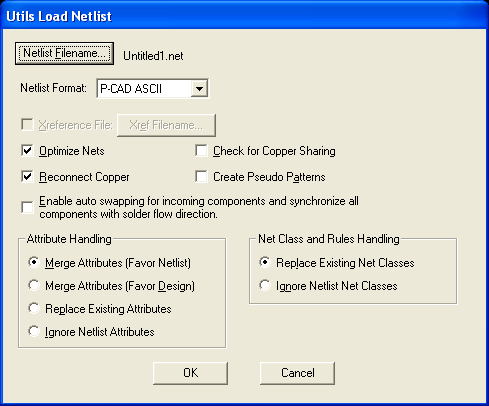Expand the Netlist Format dropdown arrow
This screenshot has height=406, width=489.
point(199,89)
